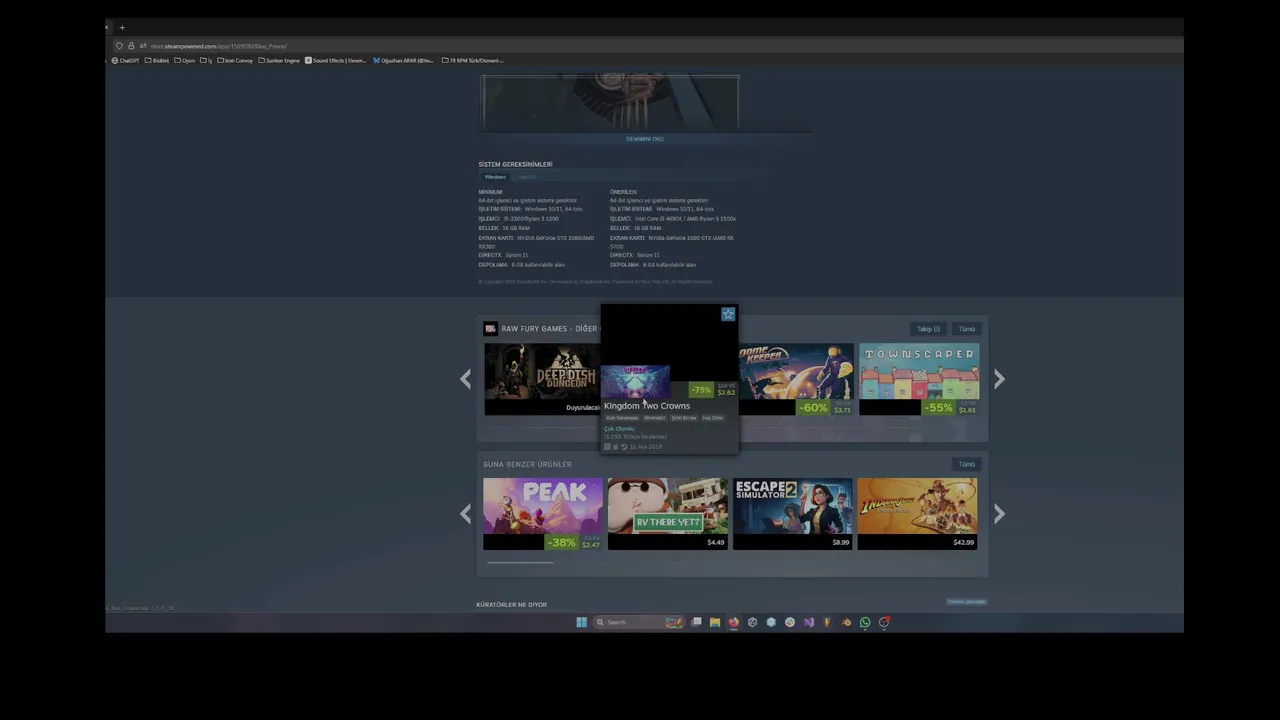
Task: Click the wishlist star on Kingdom Two Crowns popup
Action: tap(728, 314)
